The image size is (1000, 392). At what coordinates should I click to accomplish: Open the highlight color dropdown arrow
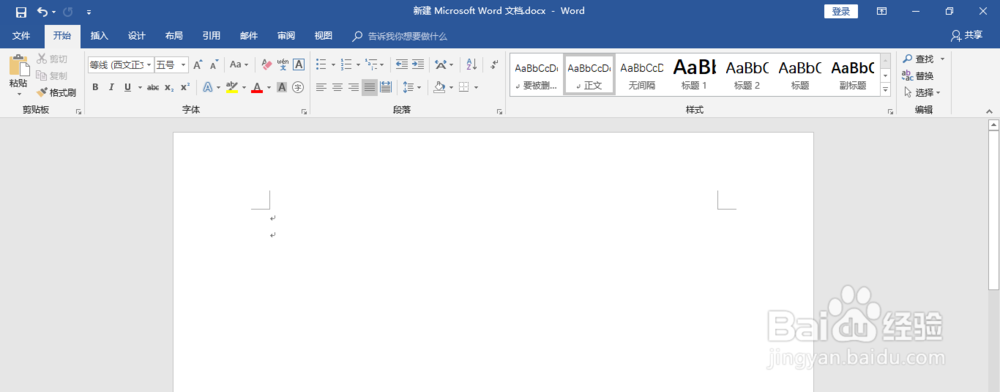(x=244, y=87)
